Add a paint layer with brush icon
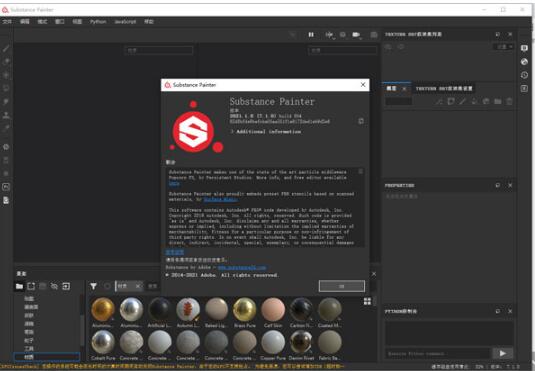 point(462,101)
